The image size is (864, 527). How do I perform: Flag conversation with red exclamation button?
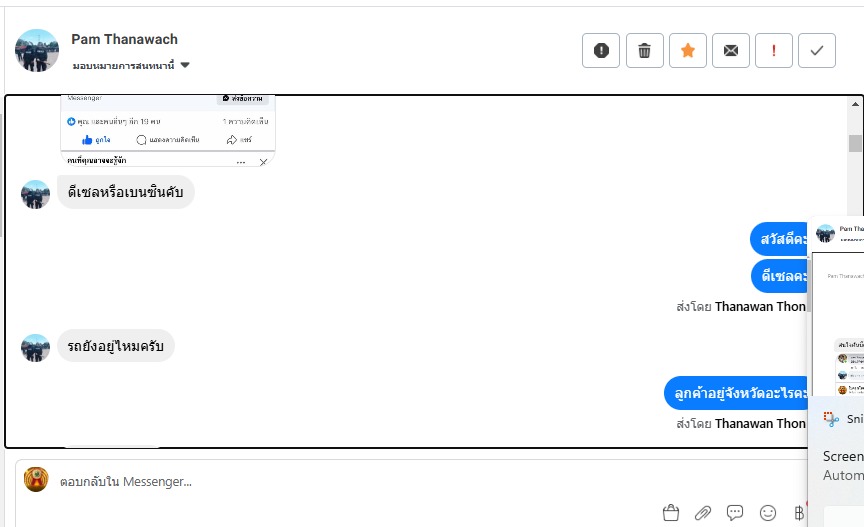point(774,51)
